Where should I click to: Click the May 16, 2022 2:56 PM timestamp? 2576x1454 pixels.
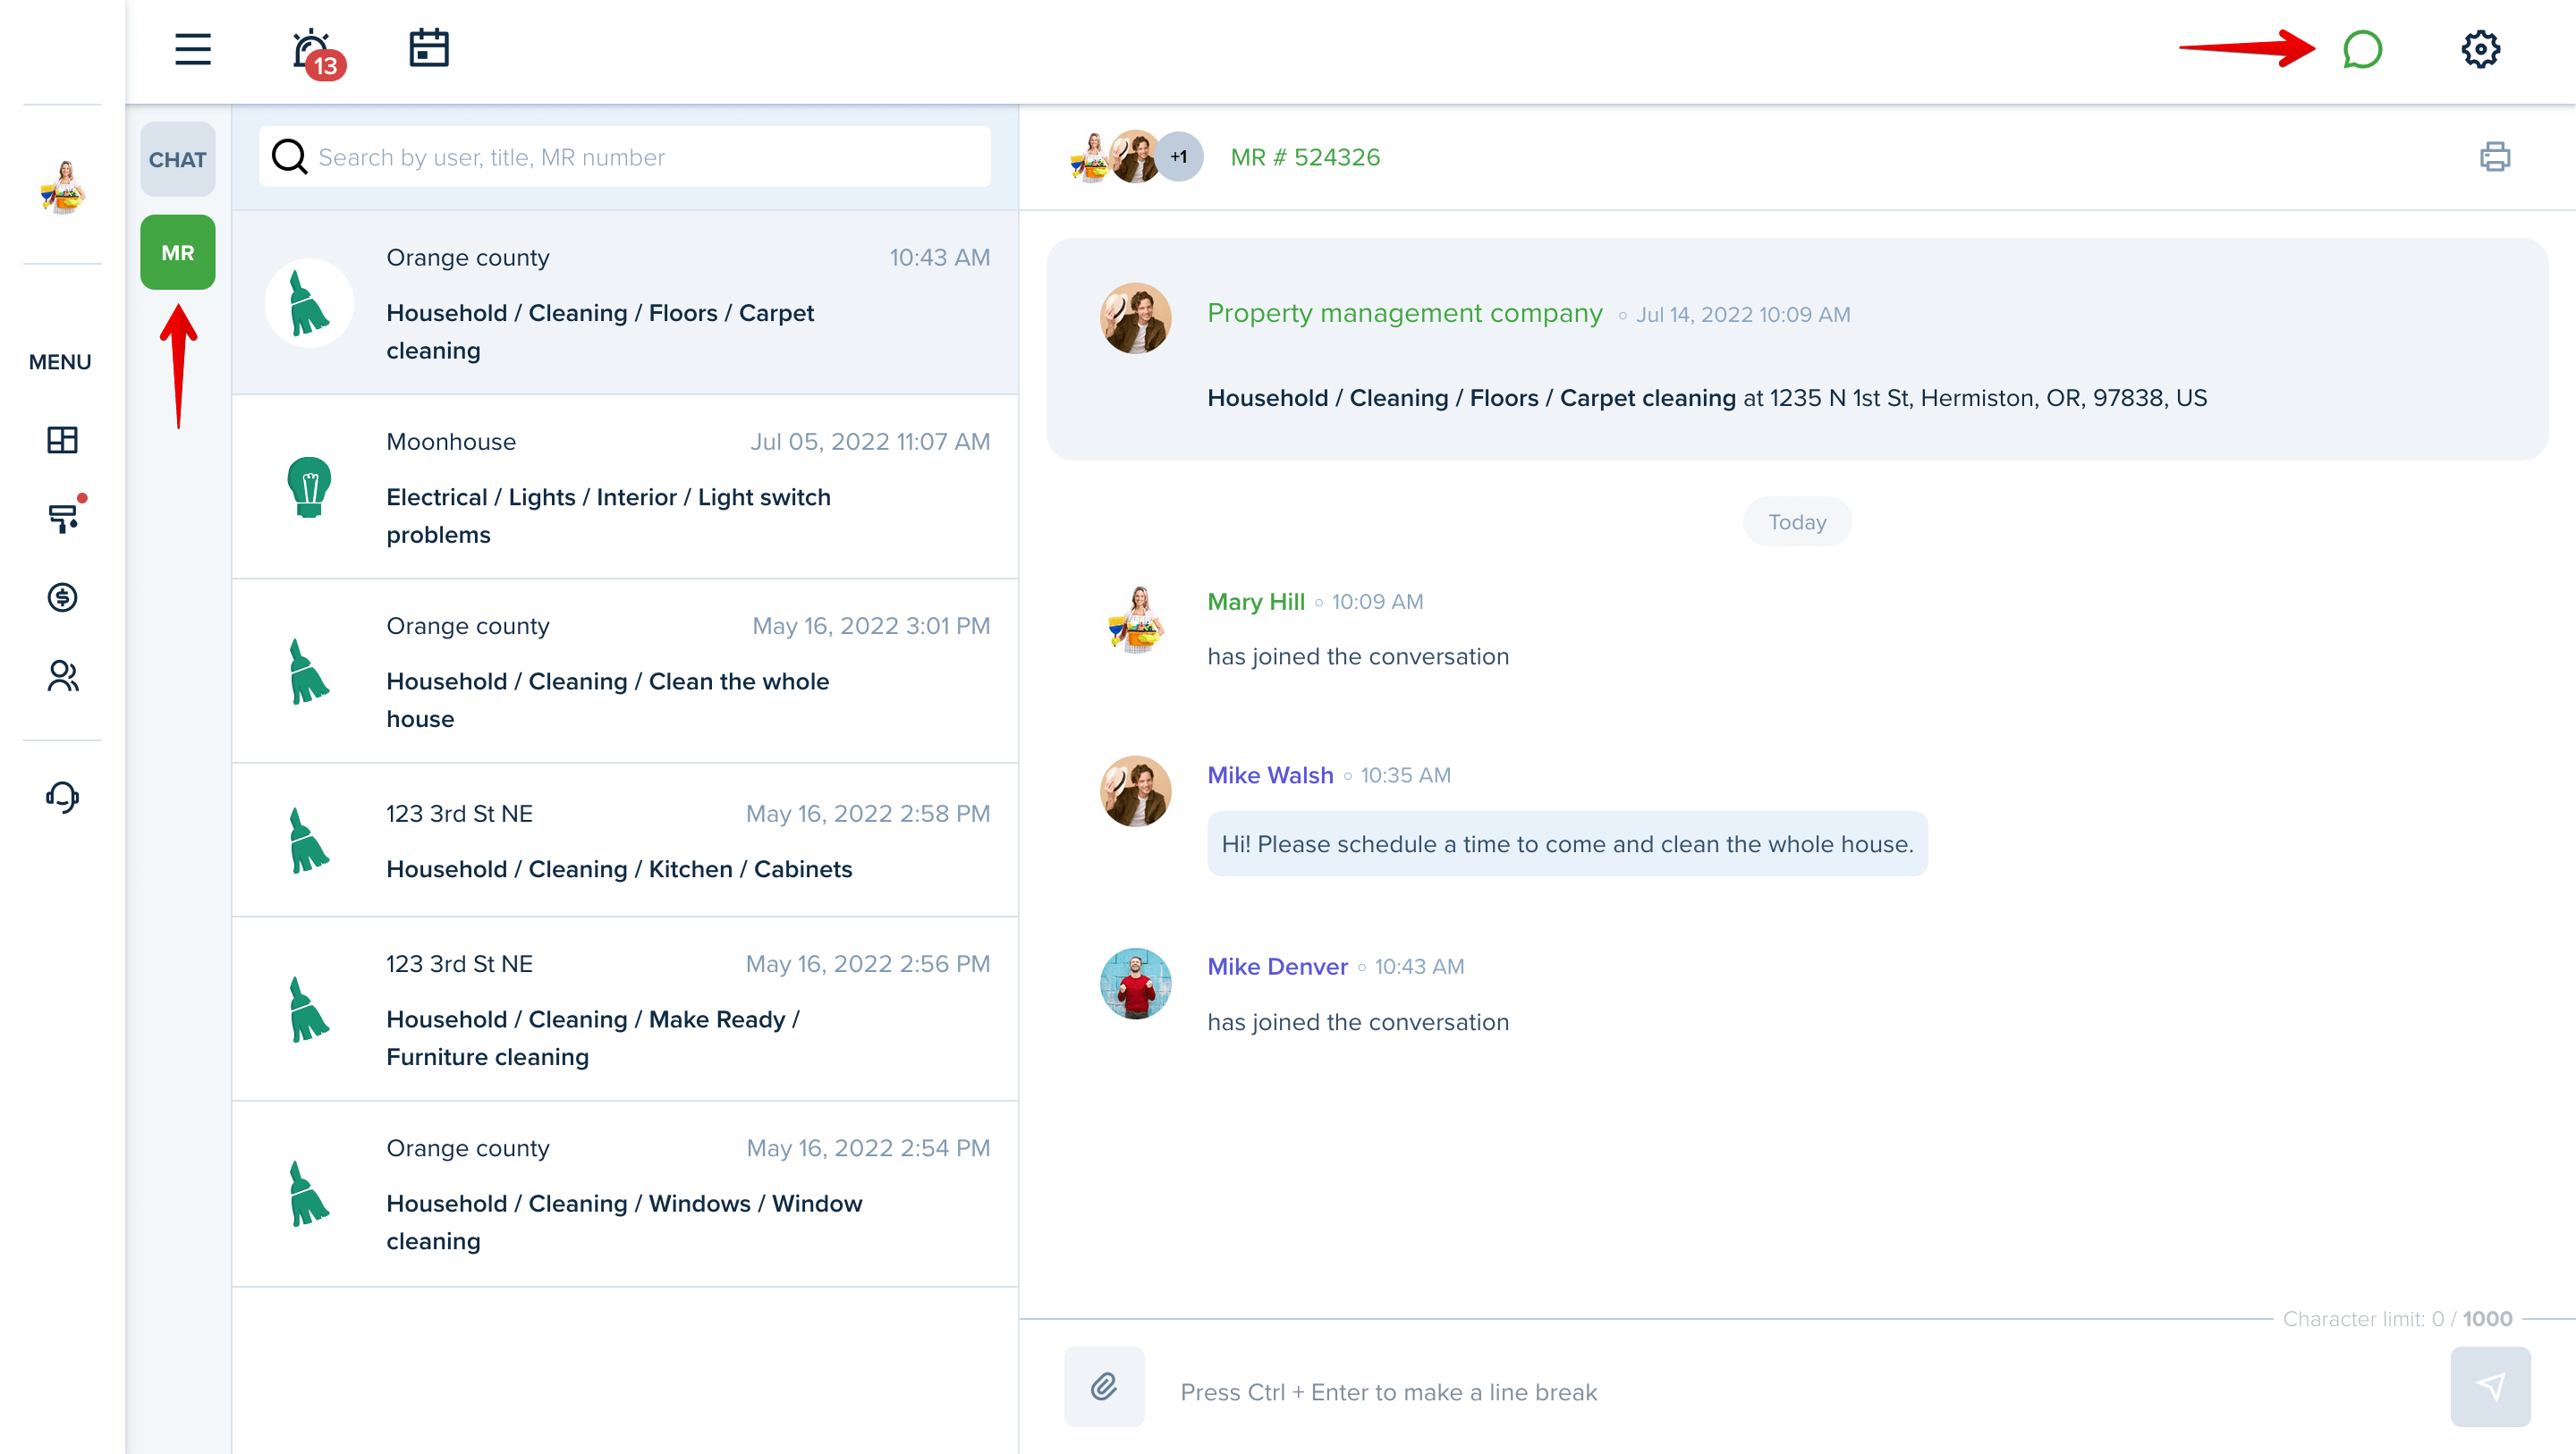coord(868,963)
